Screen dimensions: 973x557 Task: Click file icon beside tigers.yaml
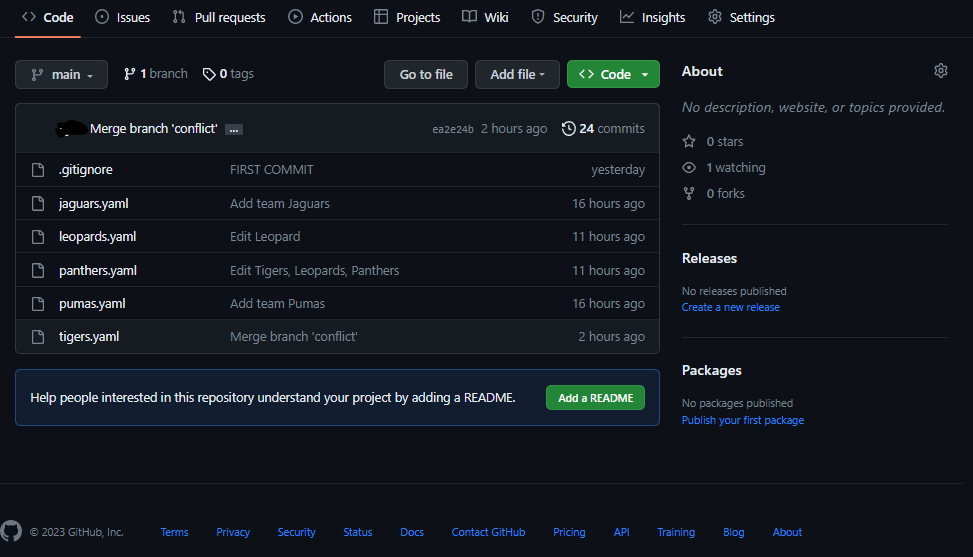38,337
